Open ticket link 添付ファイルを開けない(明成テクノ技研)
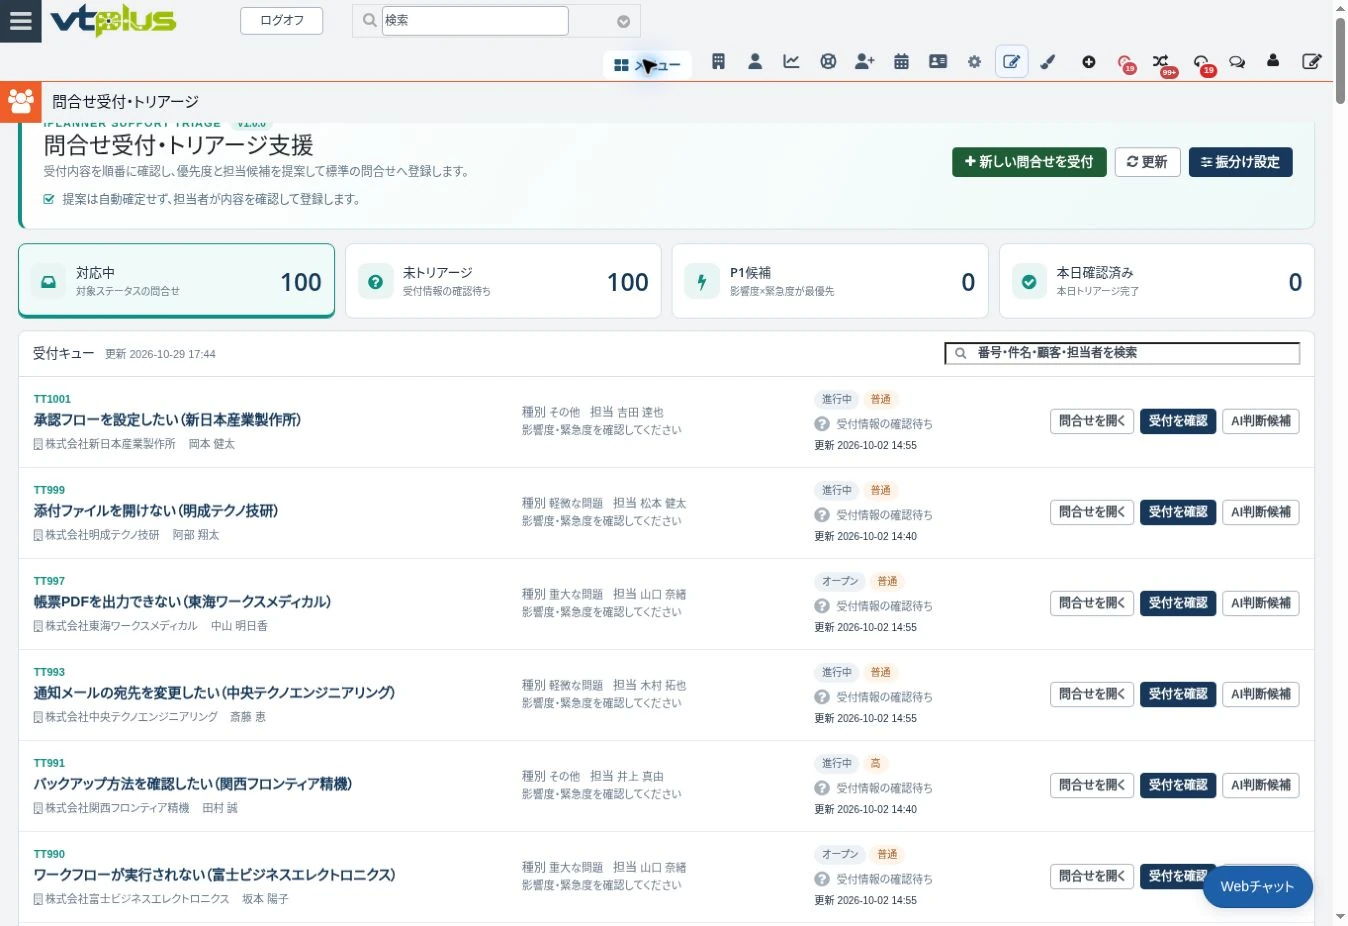This screenshot has height=926, width=1348. 156,511
